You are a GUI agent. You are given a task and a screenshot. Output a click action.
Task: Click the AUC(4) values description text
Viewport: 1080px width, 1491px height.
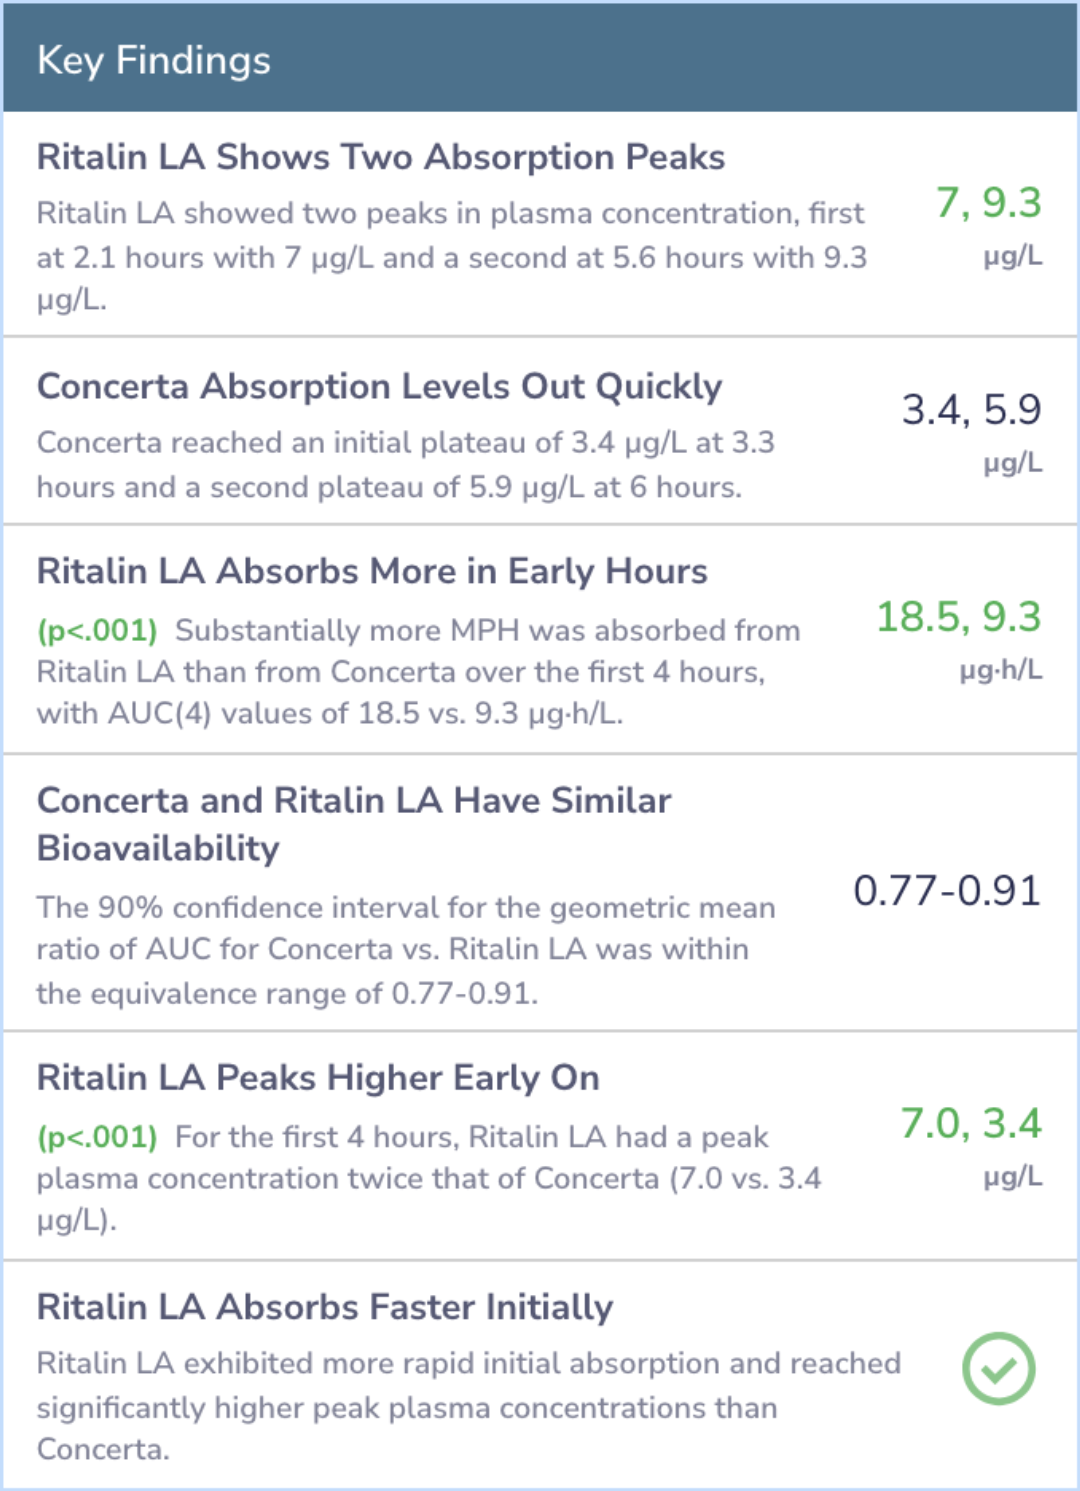click(x=419, y=671)
